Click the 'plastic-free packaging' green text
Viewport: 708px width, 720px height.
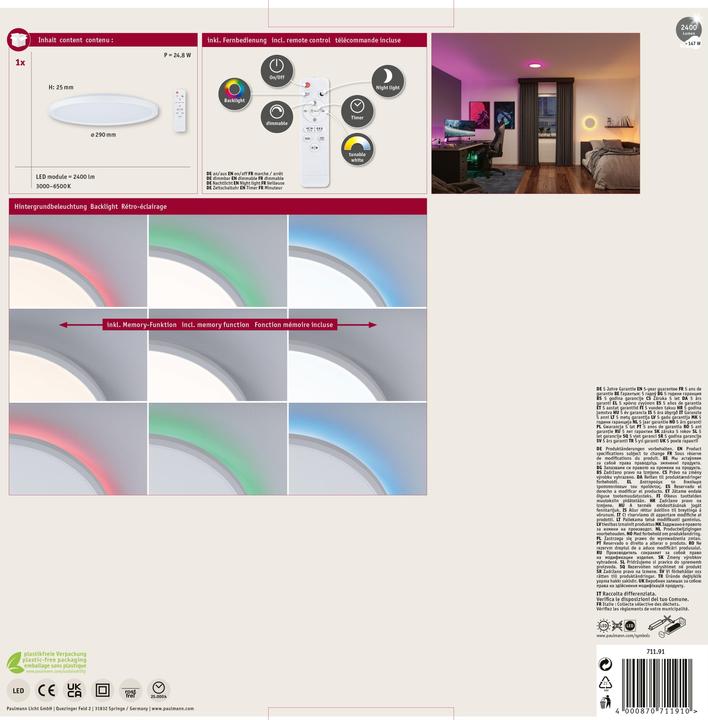click(x=54, y=659)
